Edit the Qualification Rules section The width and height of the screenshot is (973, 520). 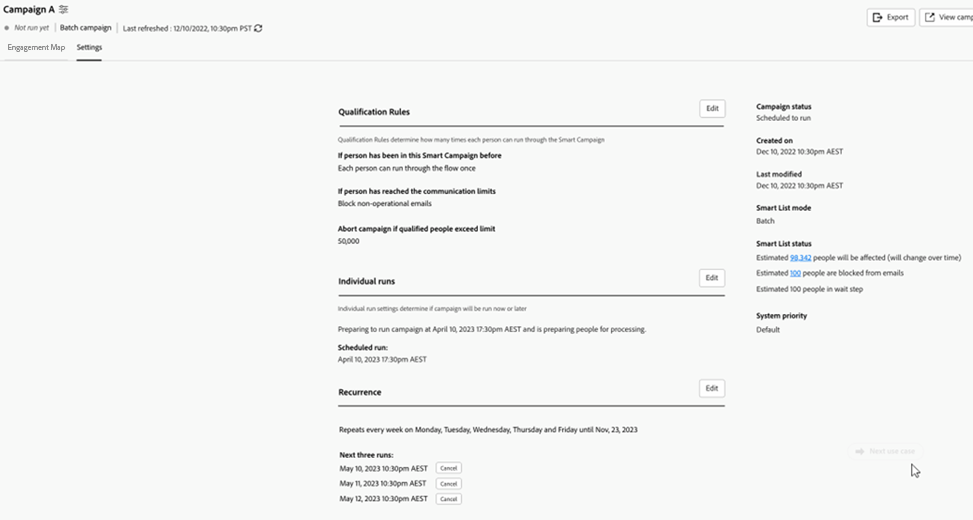click(x=712, y=109)
